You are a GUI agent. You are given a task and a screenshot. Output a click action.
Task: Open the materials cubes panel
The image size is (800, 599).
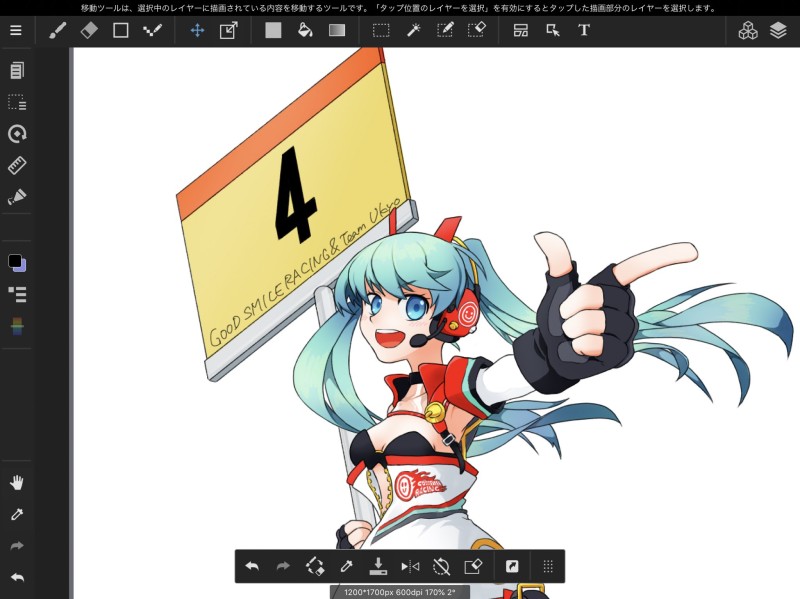748,31
